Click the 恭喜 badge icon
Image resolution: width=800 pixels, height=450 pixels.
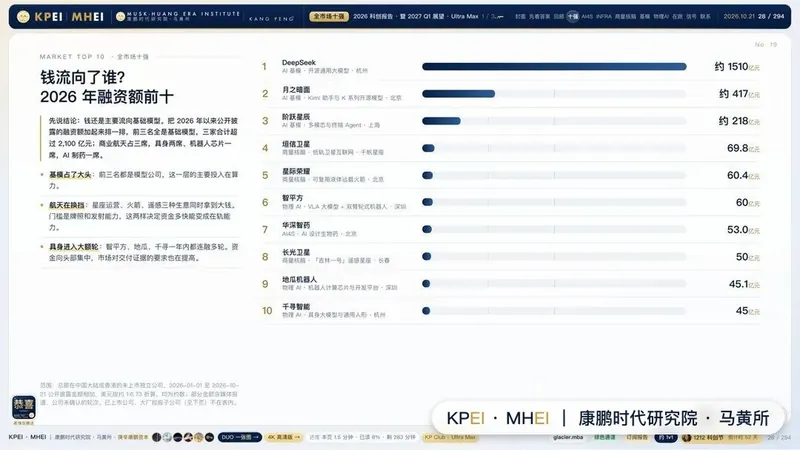pos(23,409)
